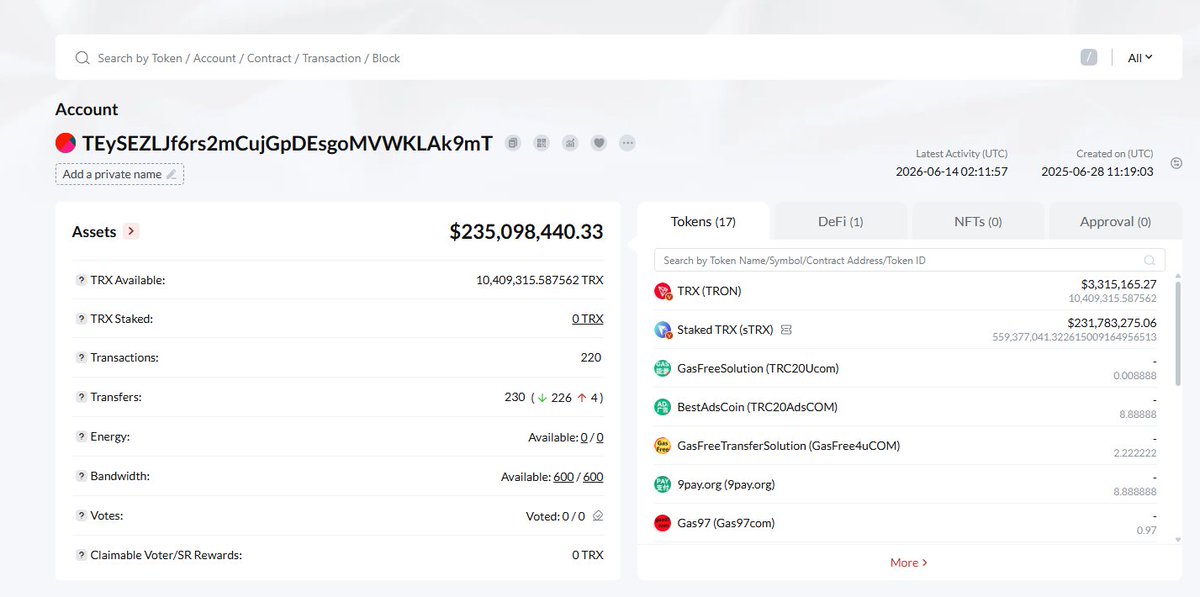Click the help icon beside TRX Available
This screenshot has height=597, width=1200.
tap(81, 280)
